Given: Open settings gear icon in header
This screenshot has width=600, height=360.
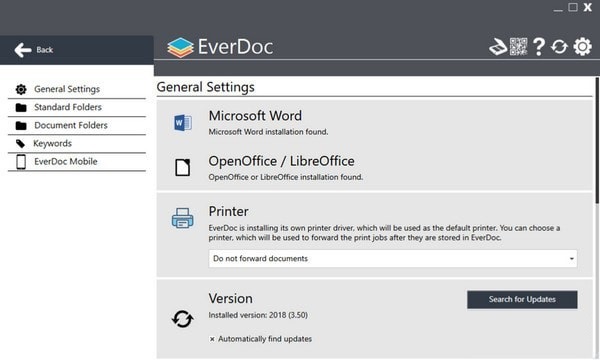Looking at the screenshot, I should pyautogui.click(x=582, y=47).
